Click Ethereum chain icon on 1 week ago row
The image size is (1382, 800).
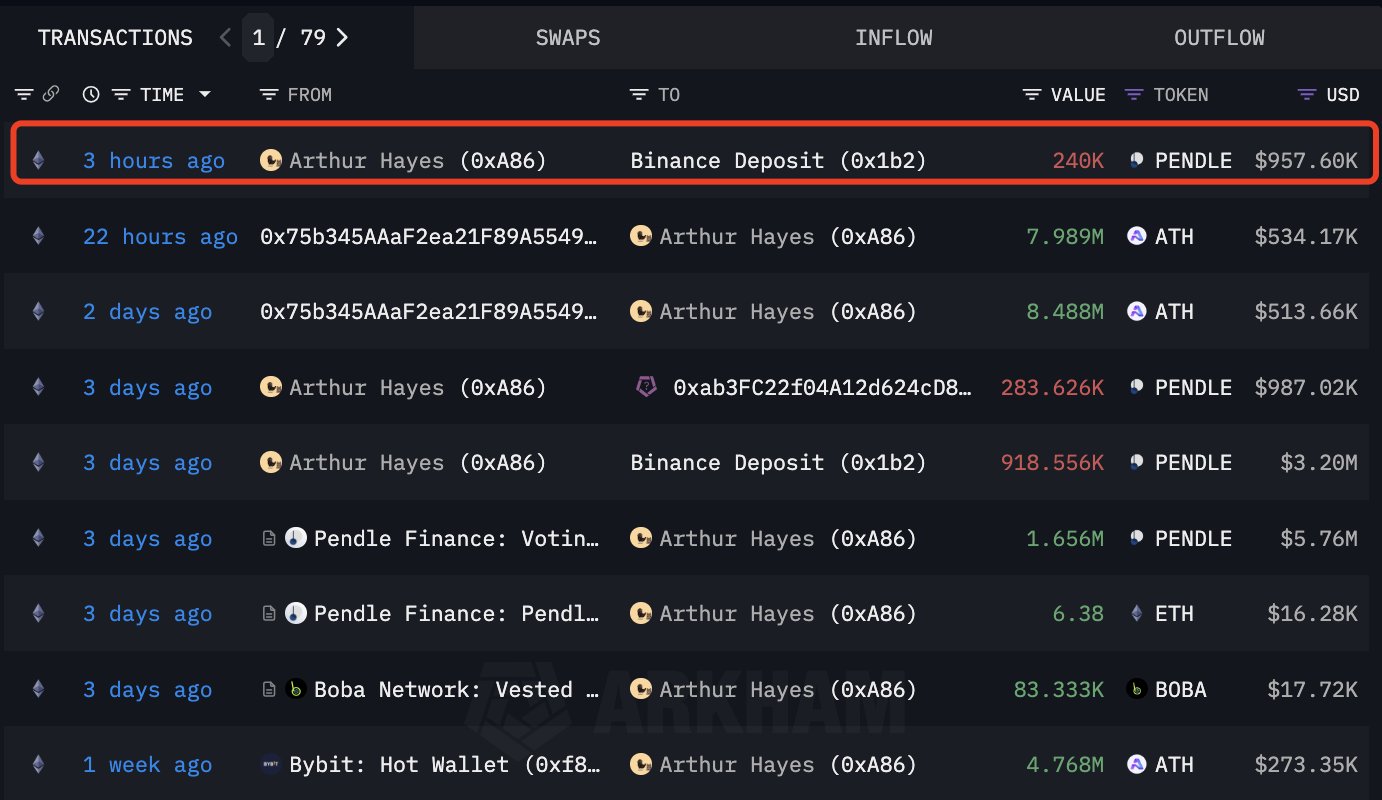click(39, 764)
